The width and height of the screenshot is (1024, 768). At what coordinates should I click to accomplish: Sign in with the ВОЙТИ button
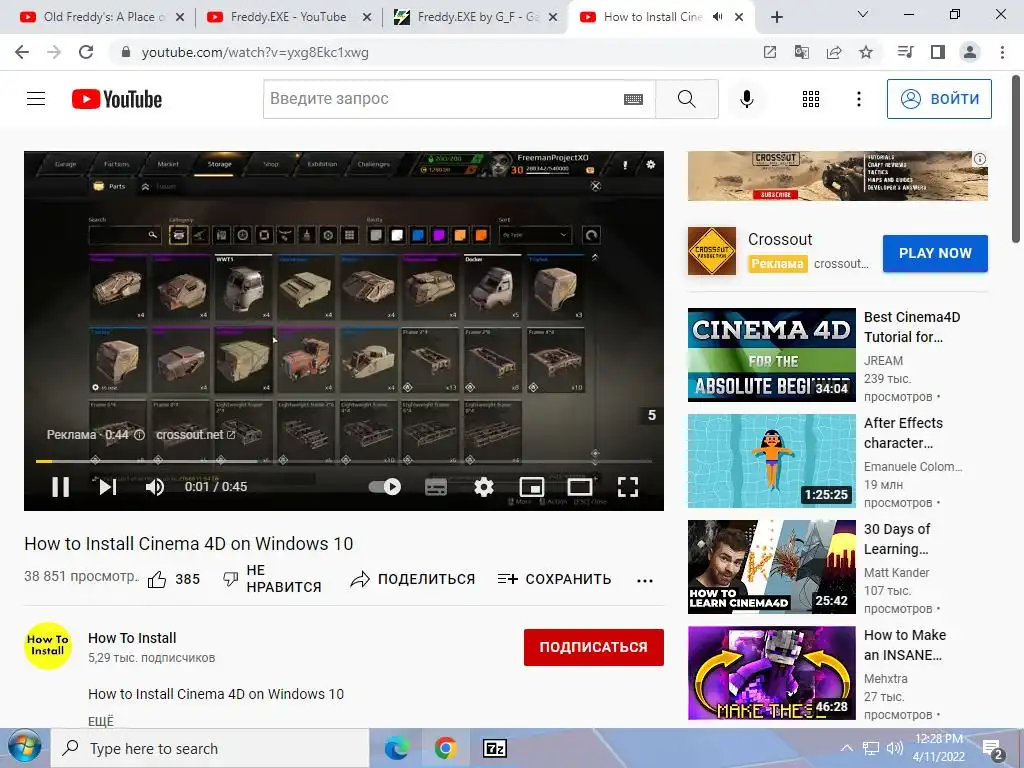click(x=939, y=99)
